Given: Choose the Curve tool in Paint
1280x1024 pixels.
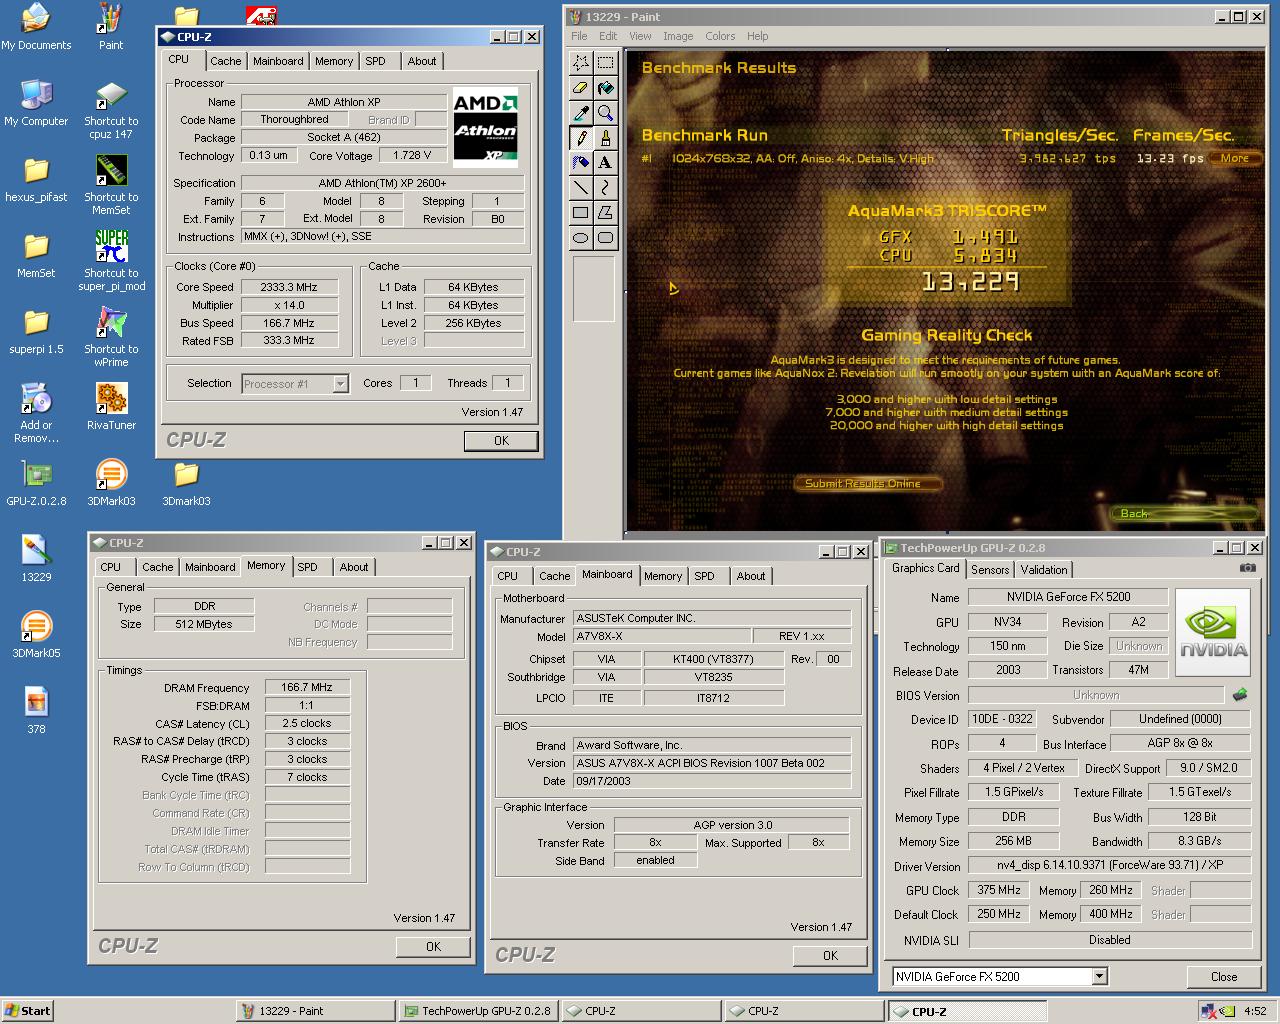Looking at the screenshot, I should pos(605,187).
